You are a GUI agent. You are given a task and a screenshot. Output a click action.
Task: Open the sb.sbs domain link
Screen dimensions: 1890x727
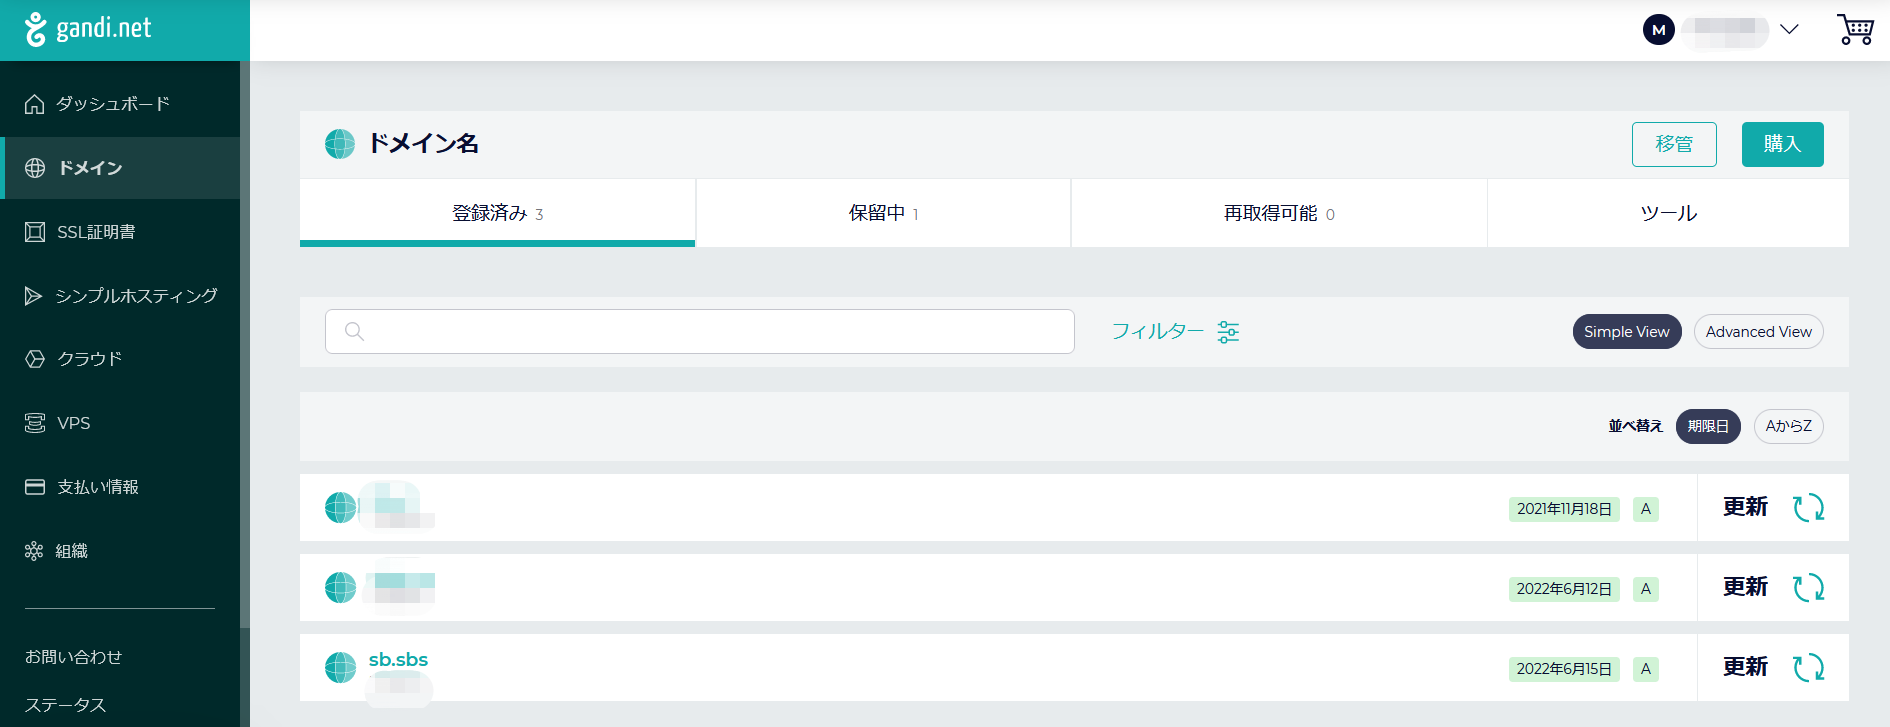398,660
